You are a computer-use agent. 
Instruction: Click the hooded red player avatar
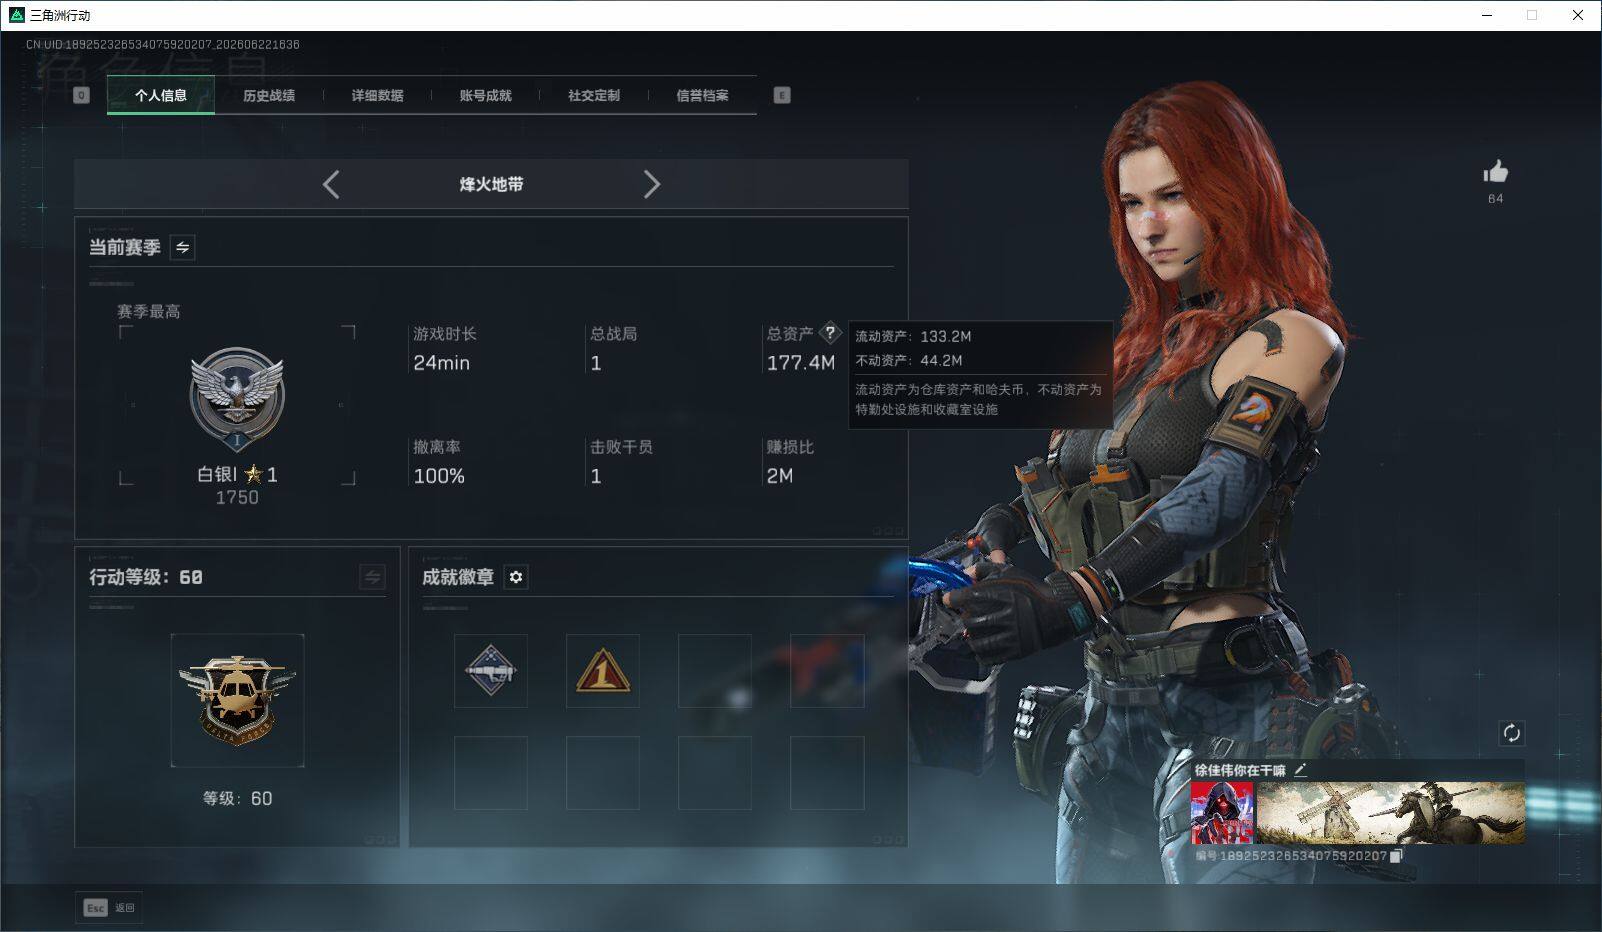(1222, 813)
